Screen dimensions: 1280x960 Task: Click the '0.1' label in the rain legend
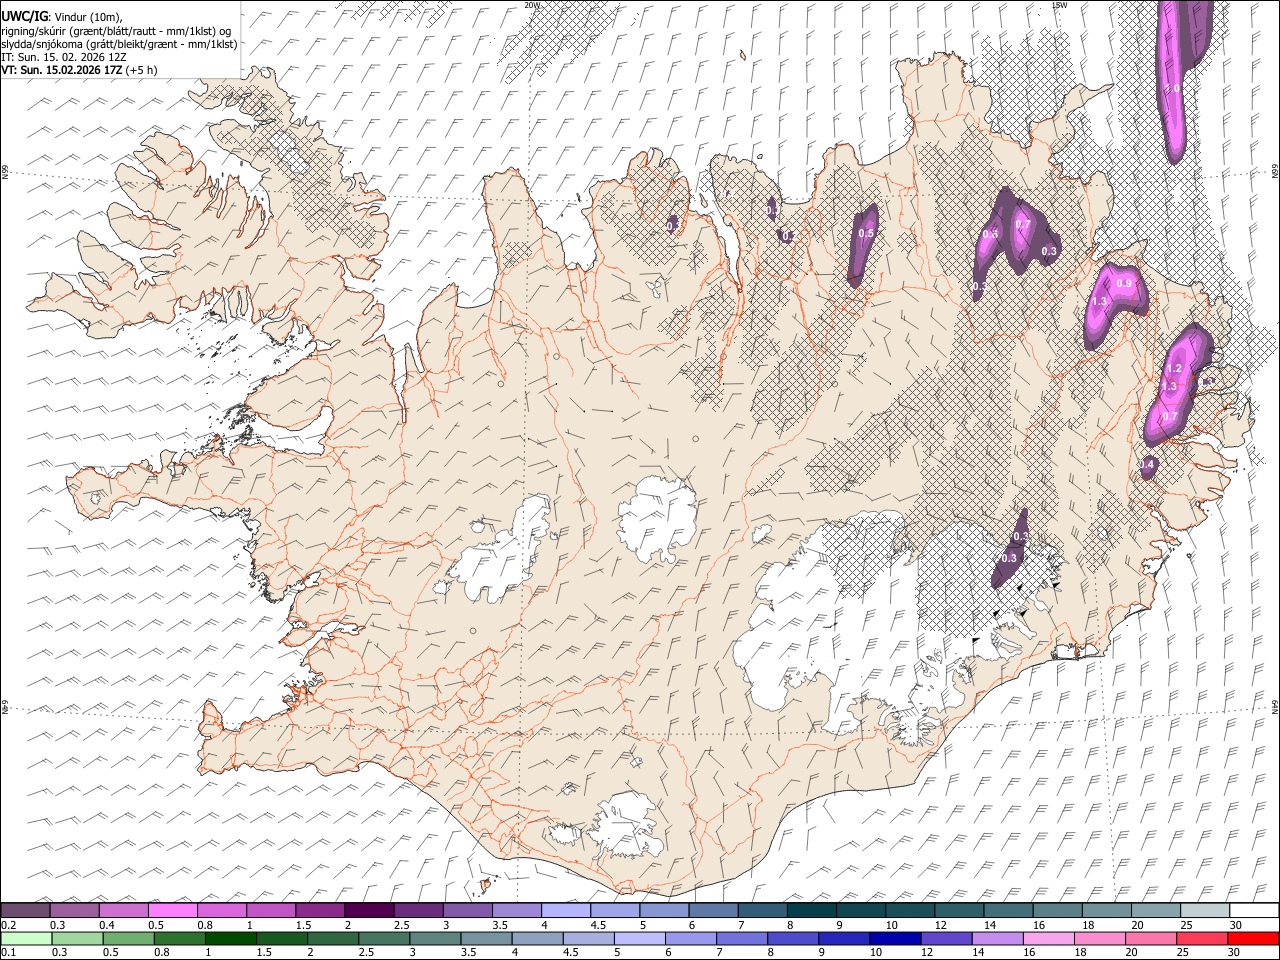[8, 952]
